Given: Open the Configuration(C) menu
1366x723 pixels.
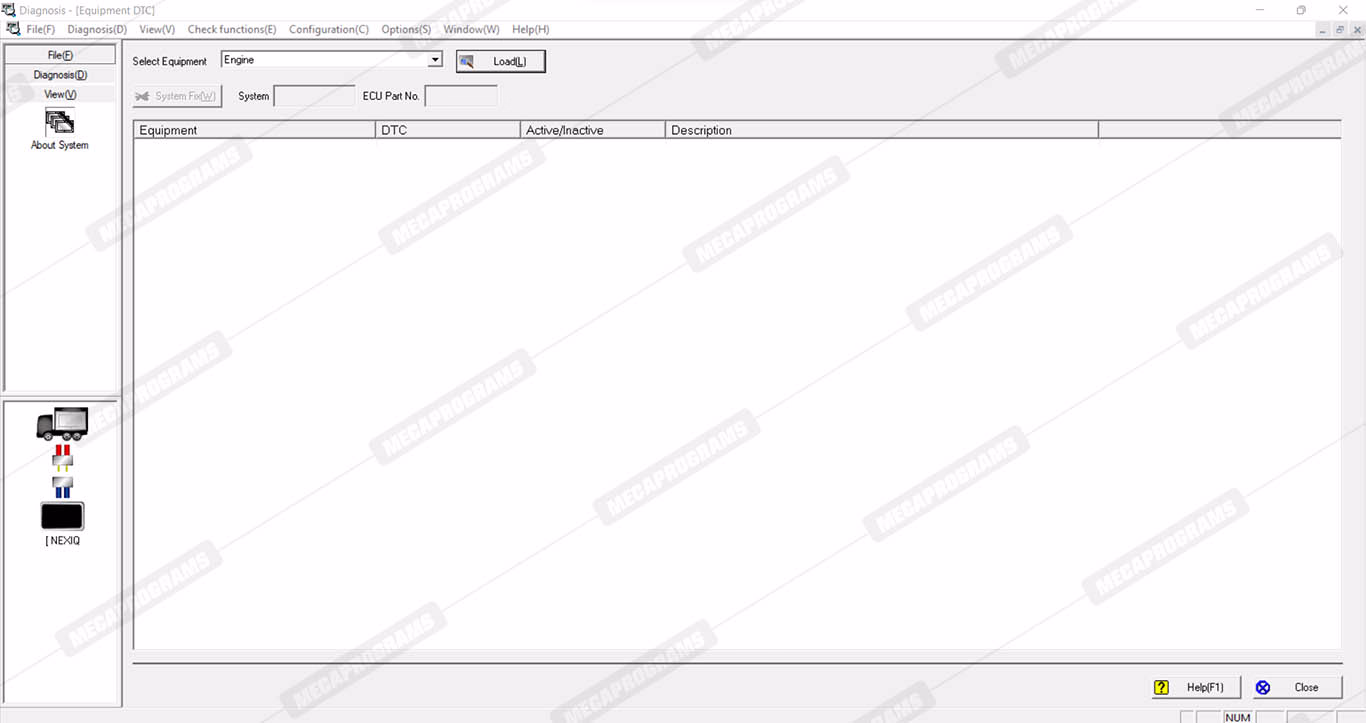Looking at the screenshot, I should [329, 30].
